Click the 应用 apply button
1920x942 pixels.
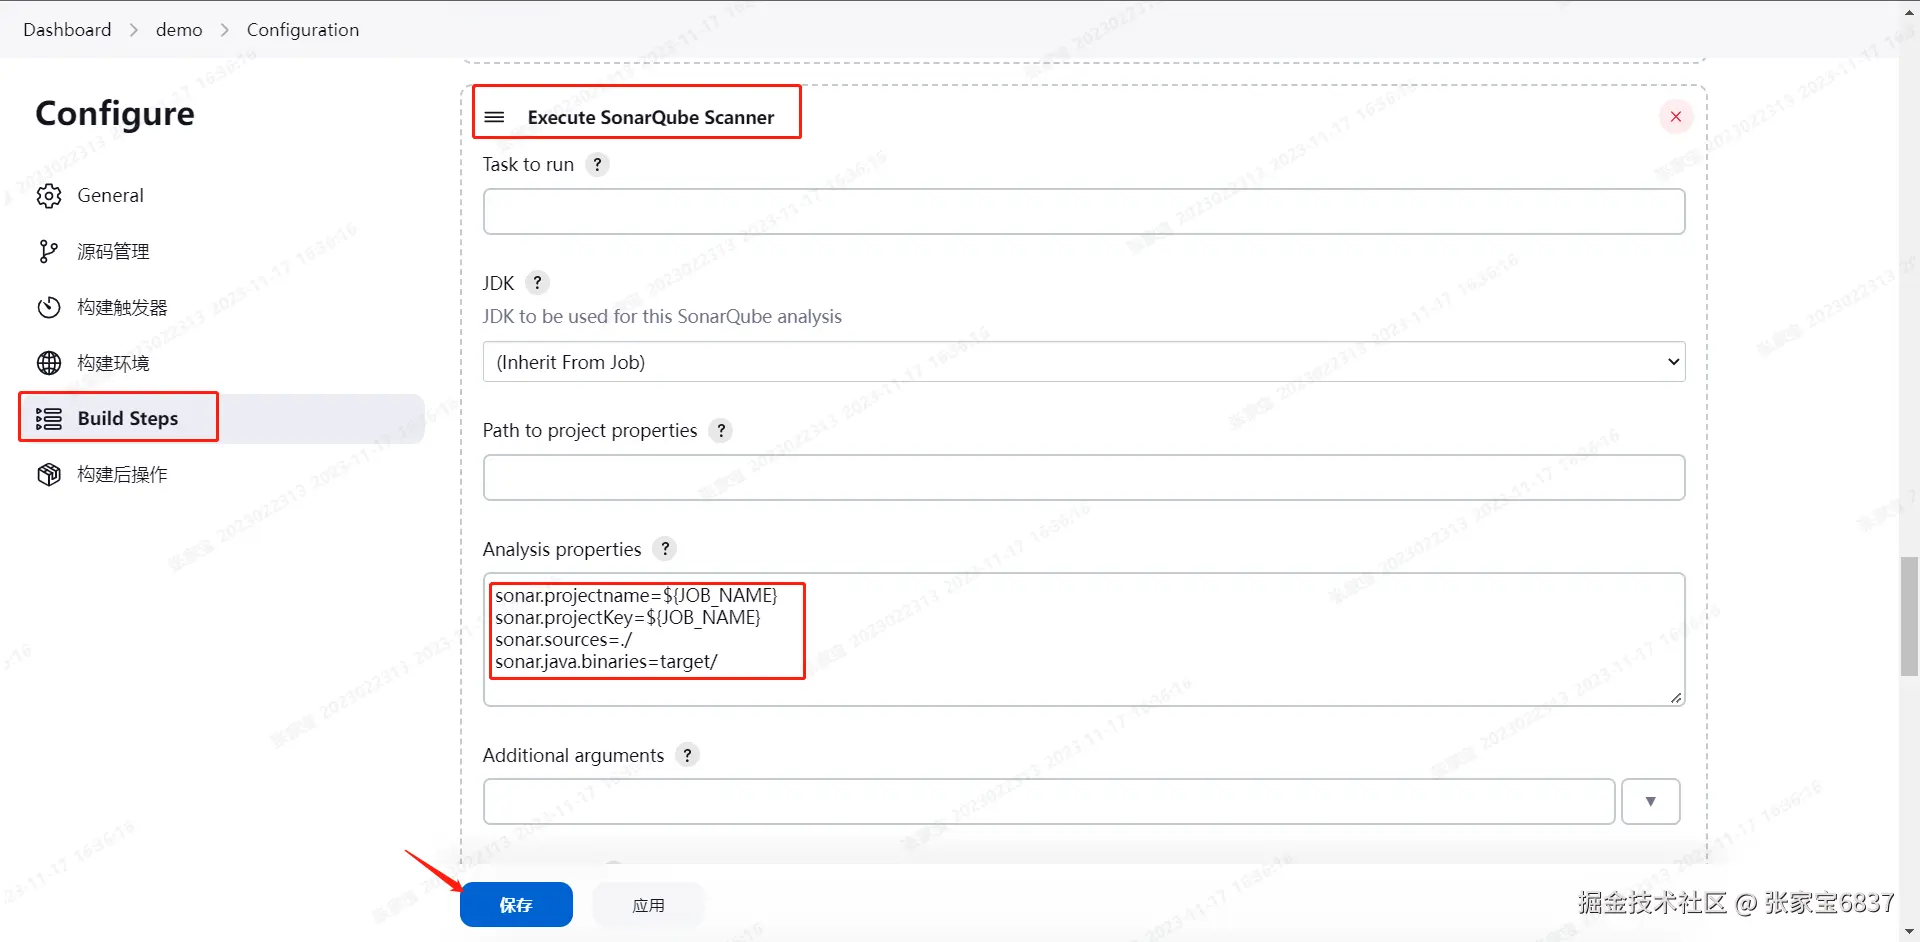(x=648, y=905)
